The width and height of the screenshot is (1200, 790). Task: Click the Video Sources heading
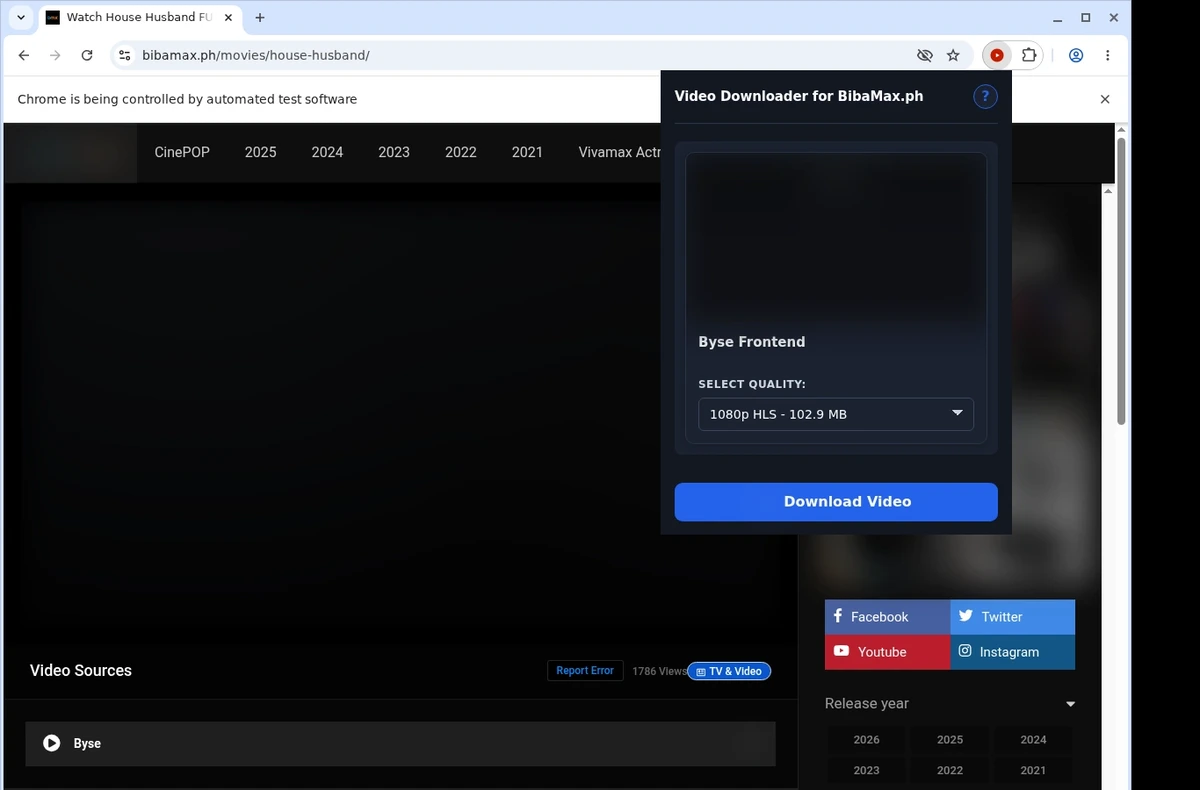click(x=81, y=671)
